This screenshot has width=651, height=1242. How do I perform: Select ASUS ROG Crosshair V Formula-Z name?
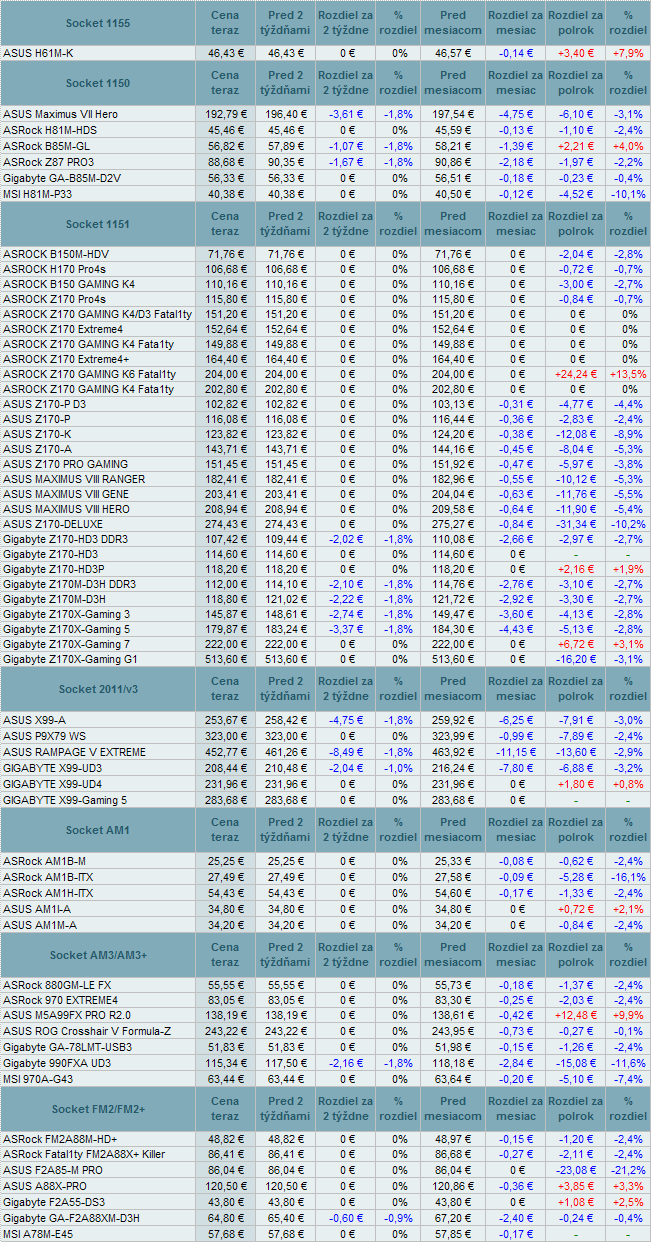coord(87,1031)
